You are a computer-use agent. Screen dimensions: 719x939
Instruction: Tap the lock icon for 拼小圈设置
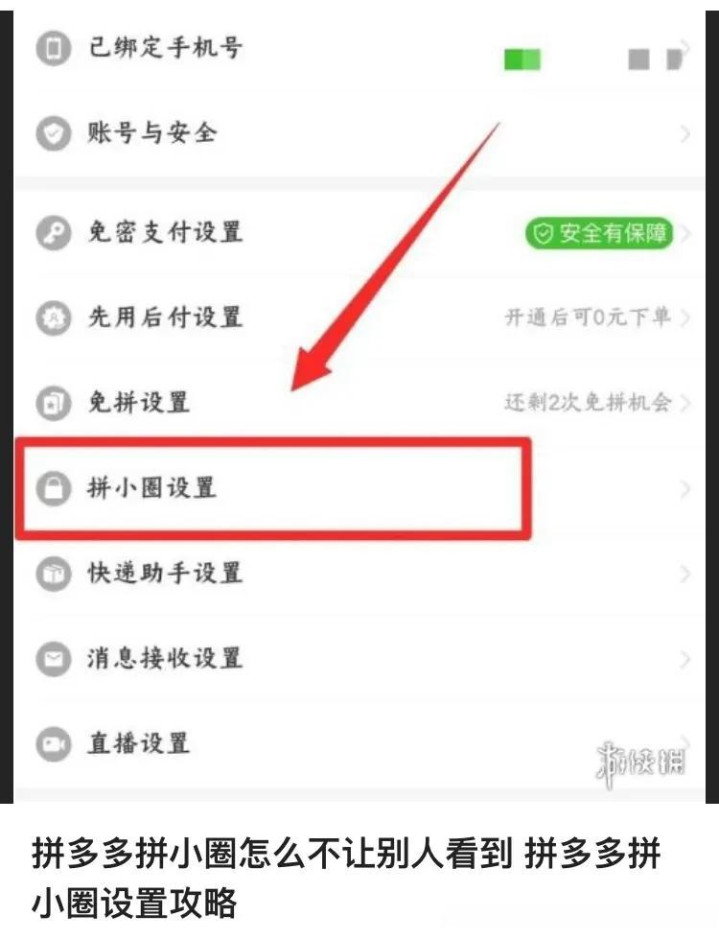(54, 488)
